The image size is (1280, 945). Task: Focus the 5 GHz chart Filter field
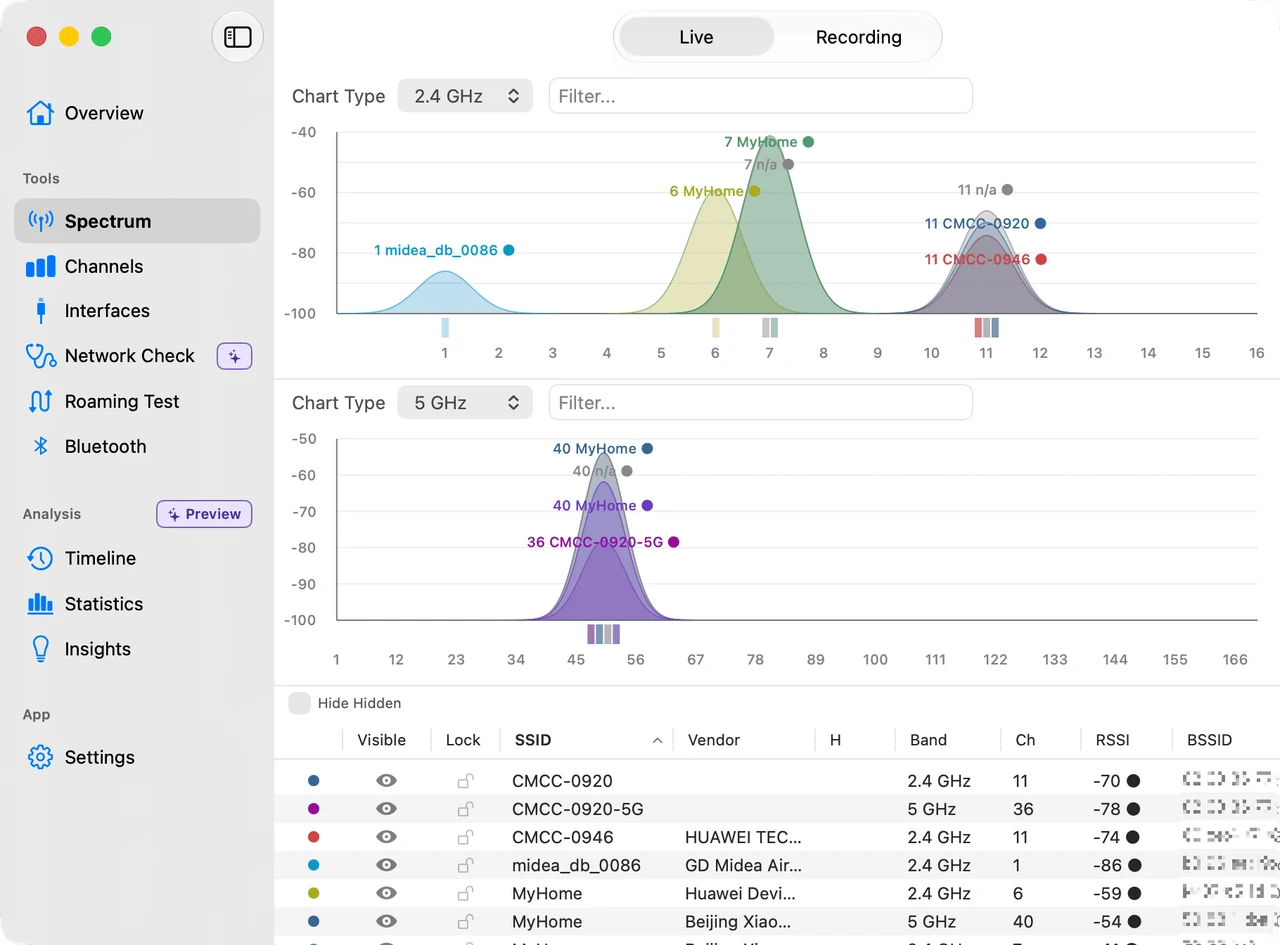[760, 403]
